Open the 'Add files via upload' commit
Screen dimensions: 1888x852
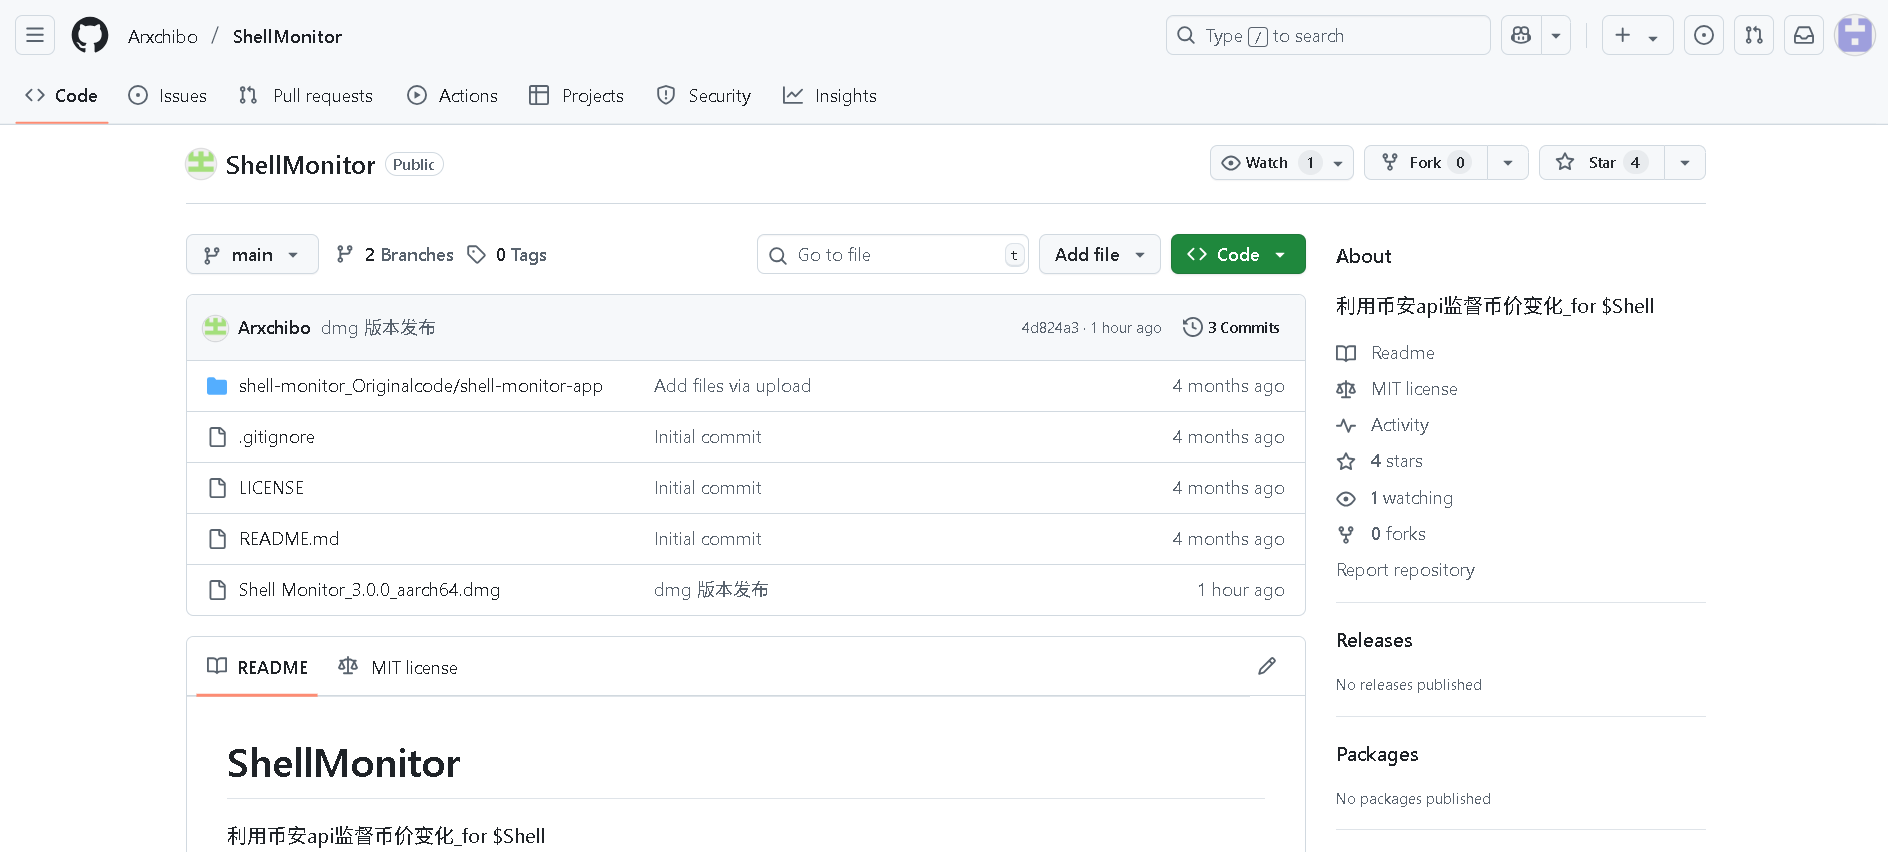[732, 386]
